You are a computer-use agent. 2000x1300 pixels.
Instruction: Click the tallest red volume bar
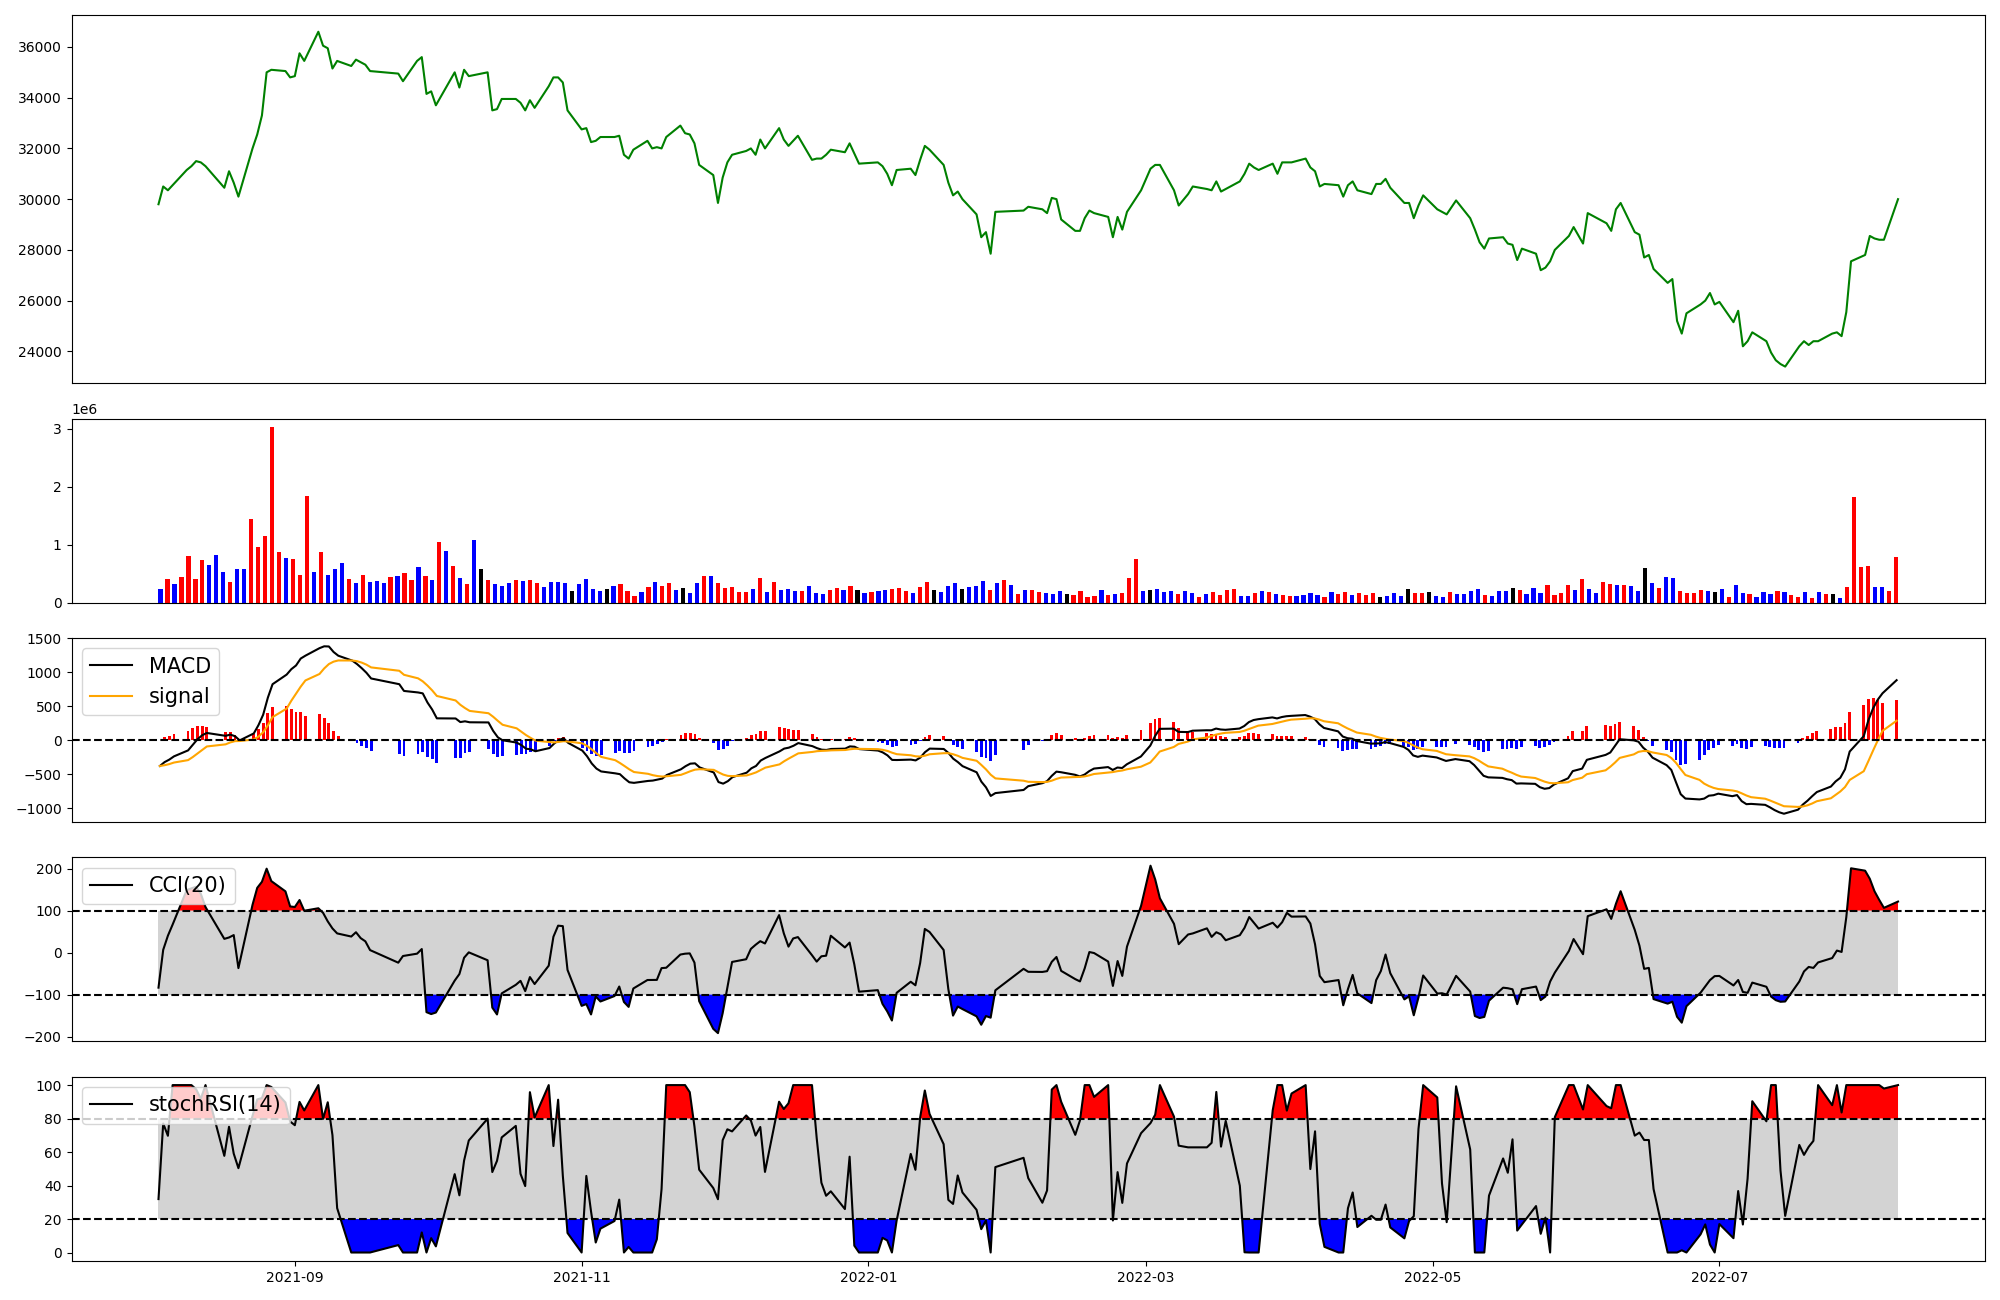(272, 515)
